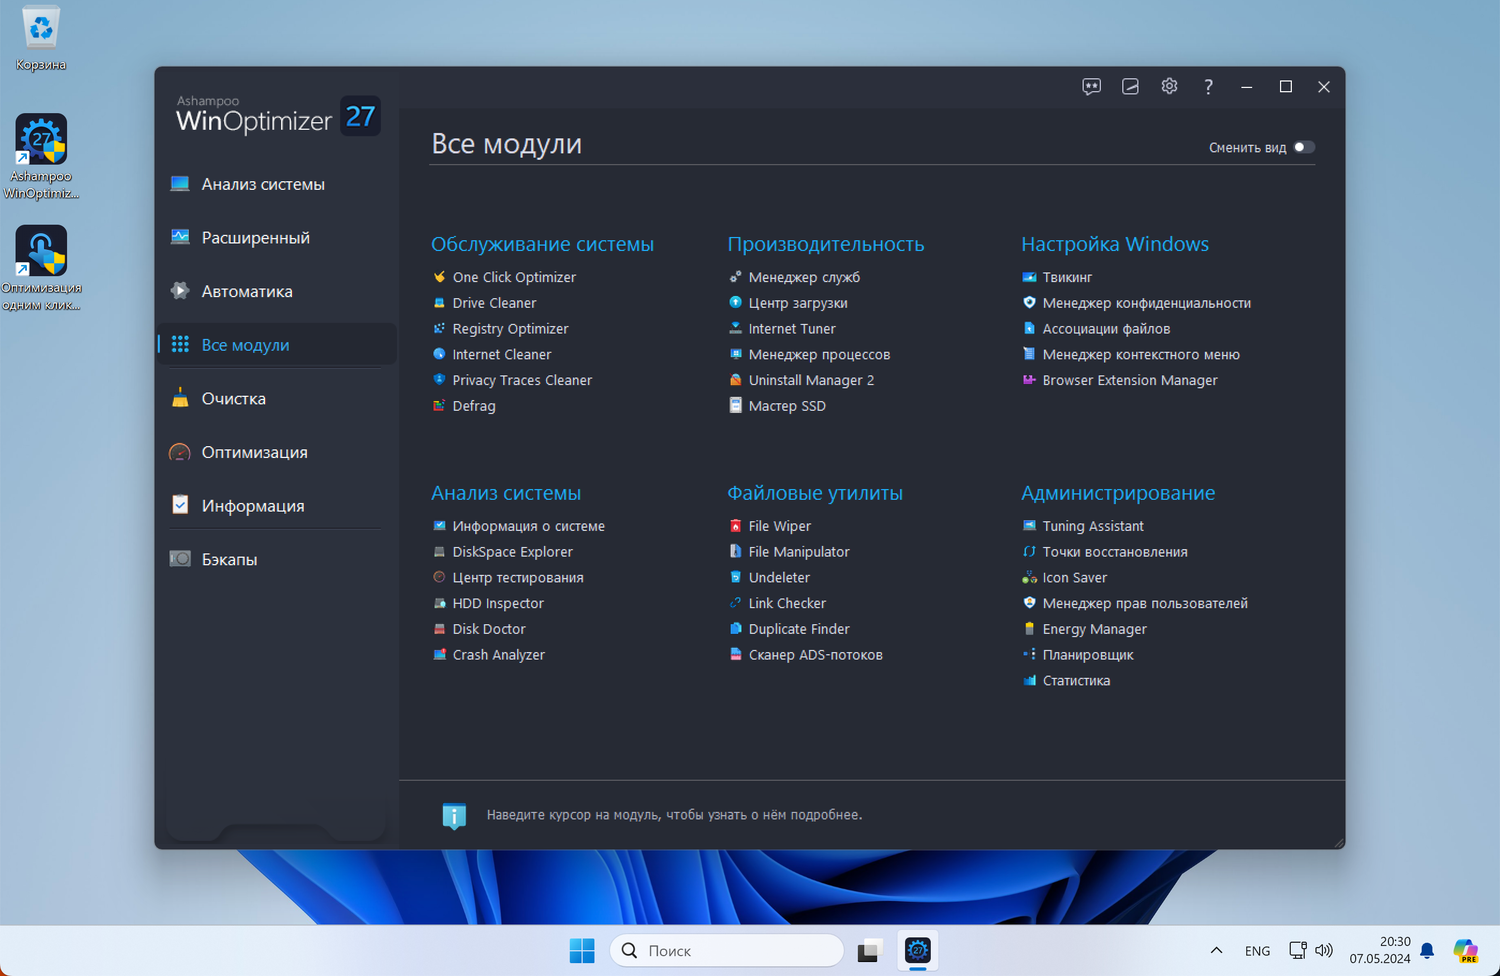
Task: Open the Windows Start menu
Action: [582, 950]
